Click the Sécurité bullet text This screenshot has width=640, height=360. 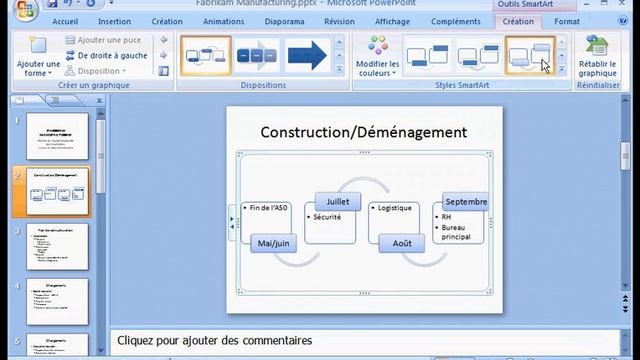point(327,217)
